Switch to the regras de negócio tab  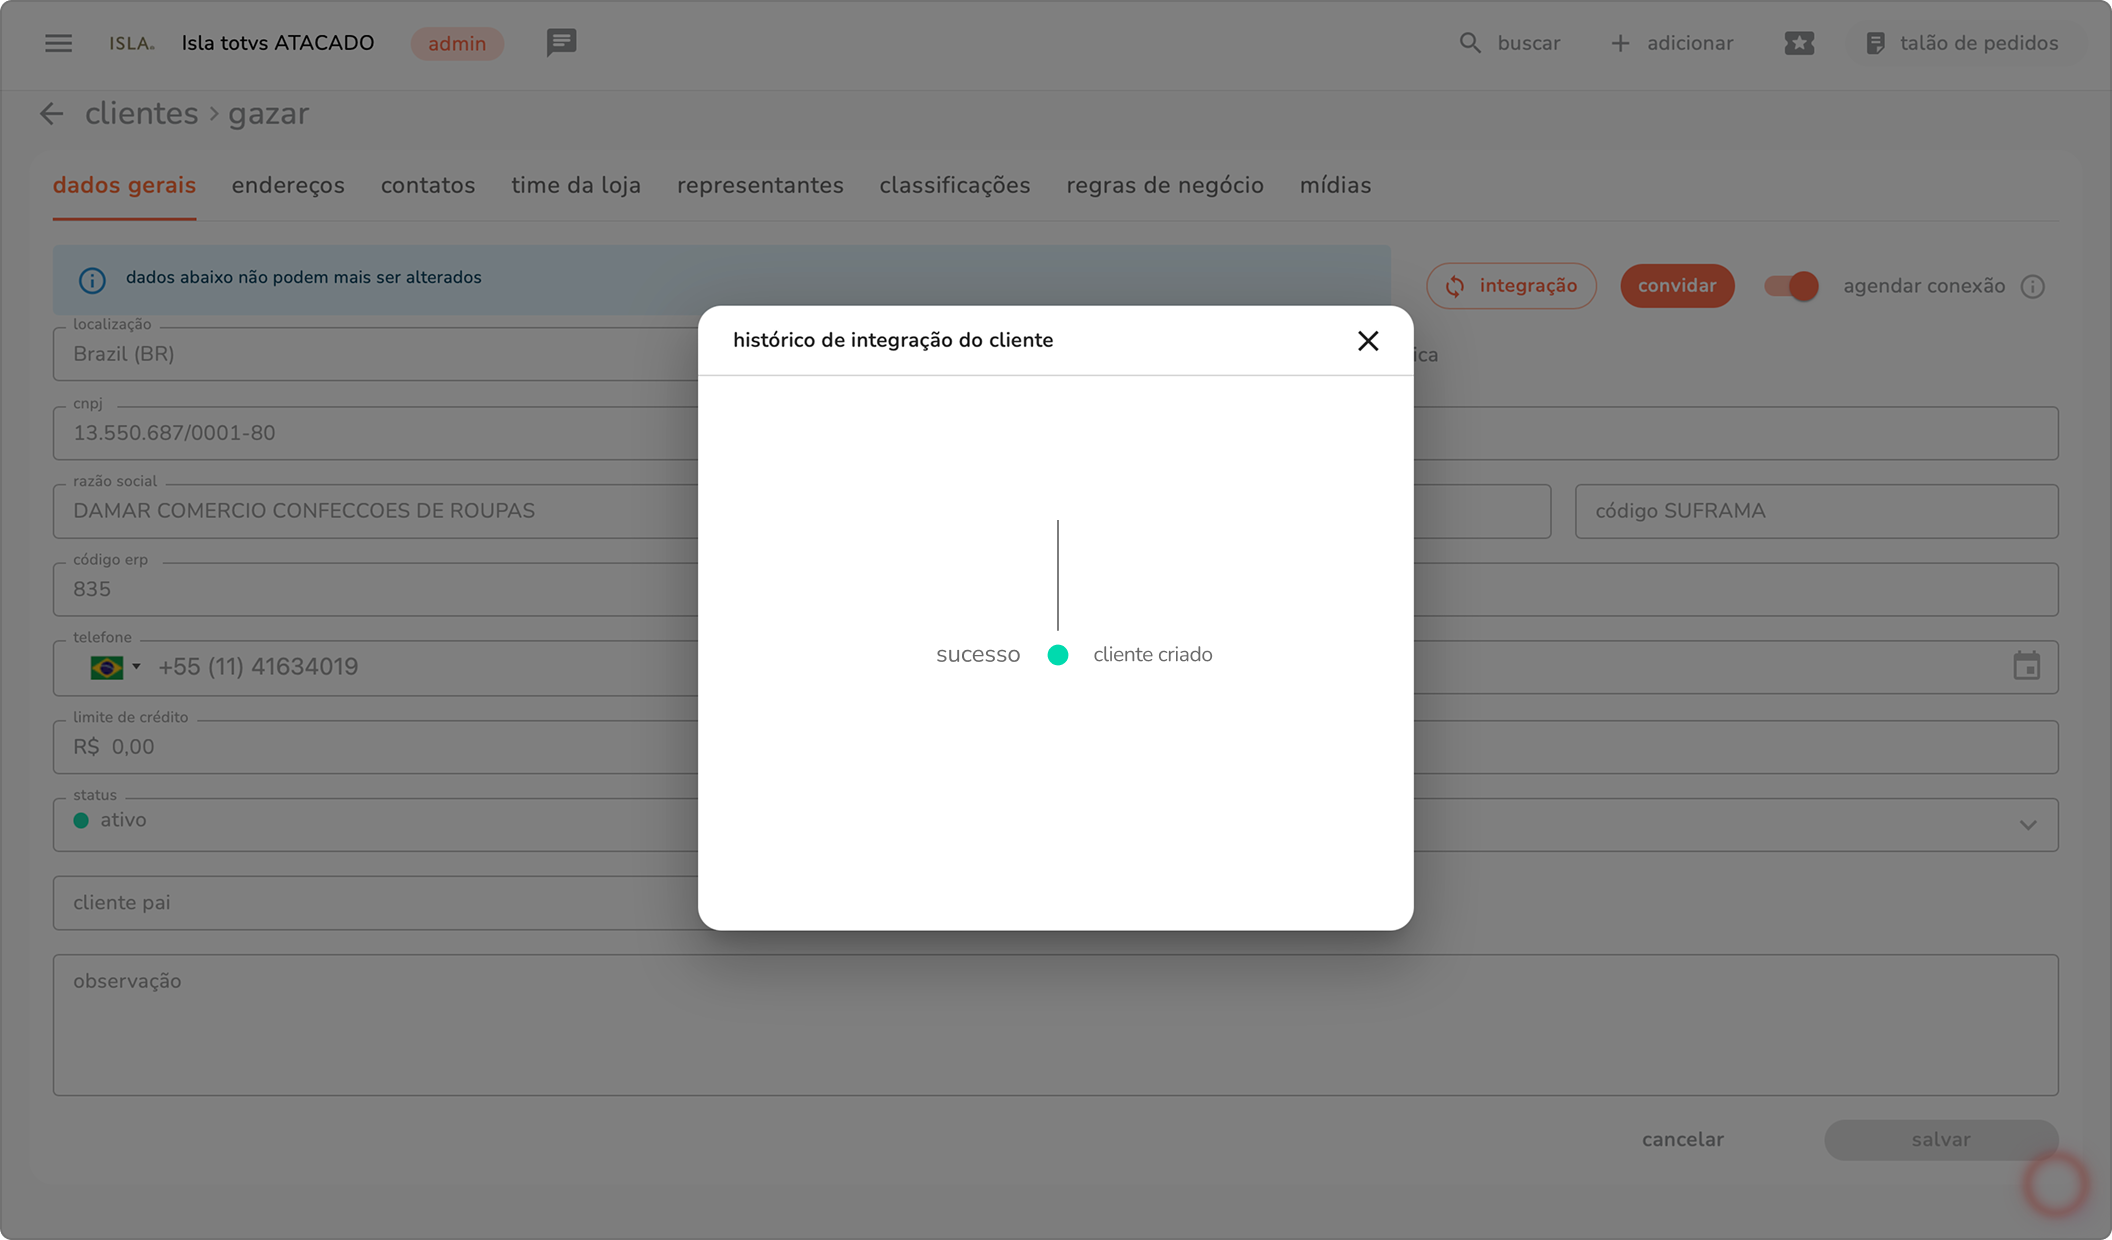[1164, 186]
